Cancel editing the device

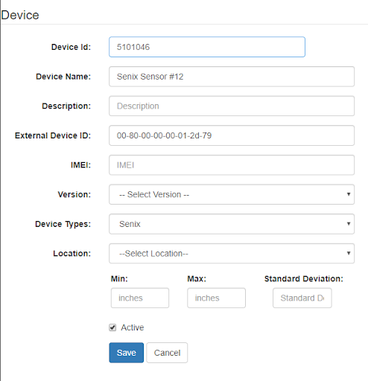click(x=167, y=353)
